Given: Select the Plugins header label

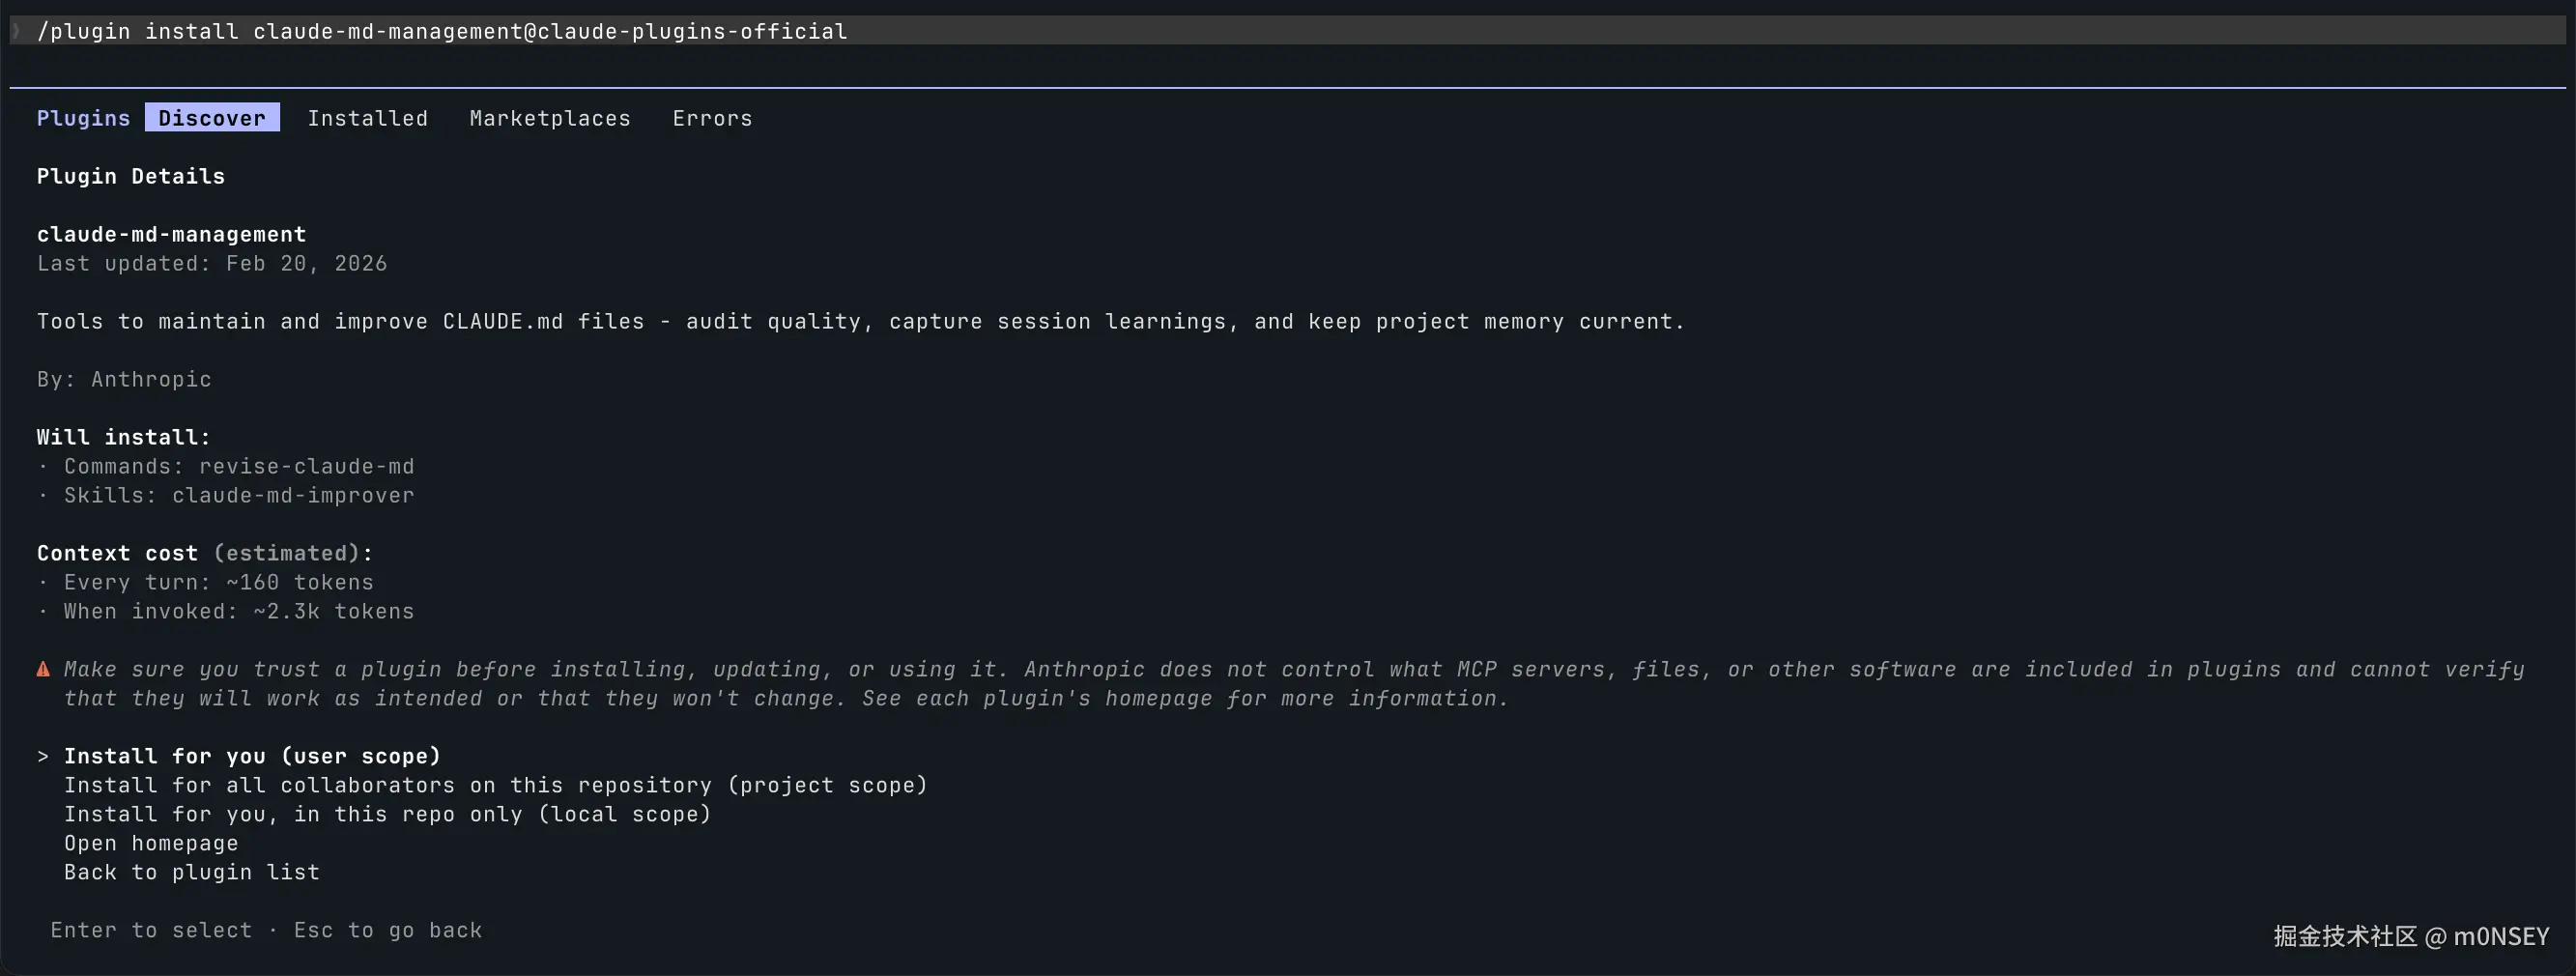Looking at the screenshot, I should (83, 118).
